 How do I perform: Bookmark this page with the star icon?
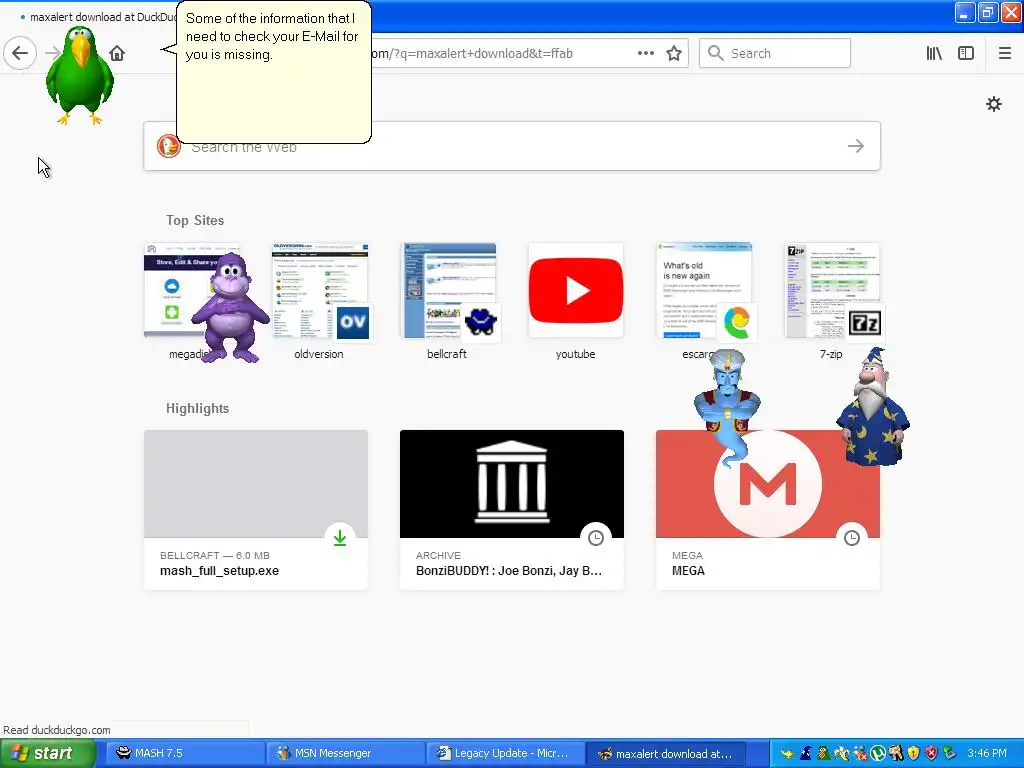674,53
